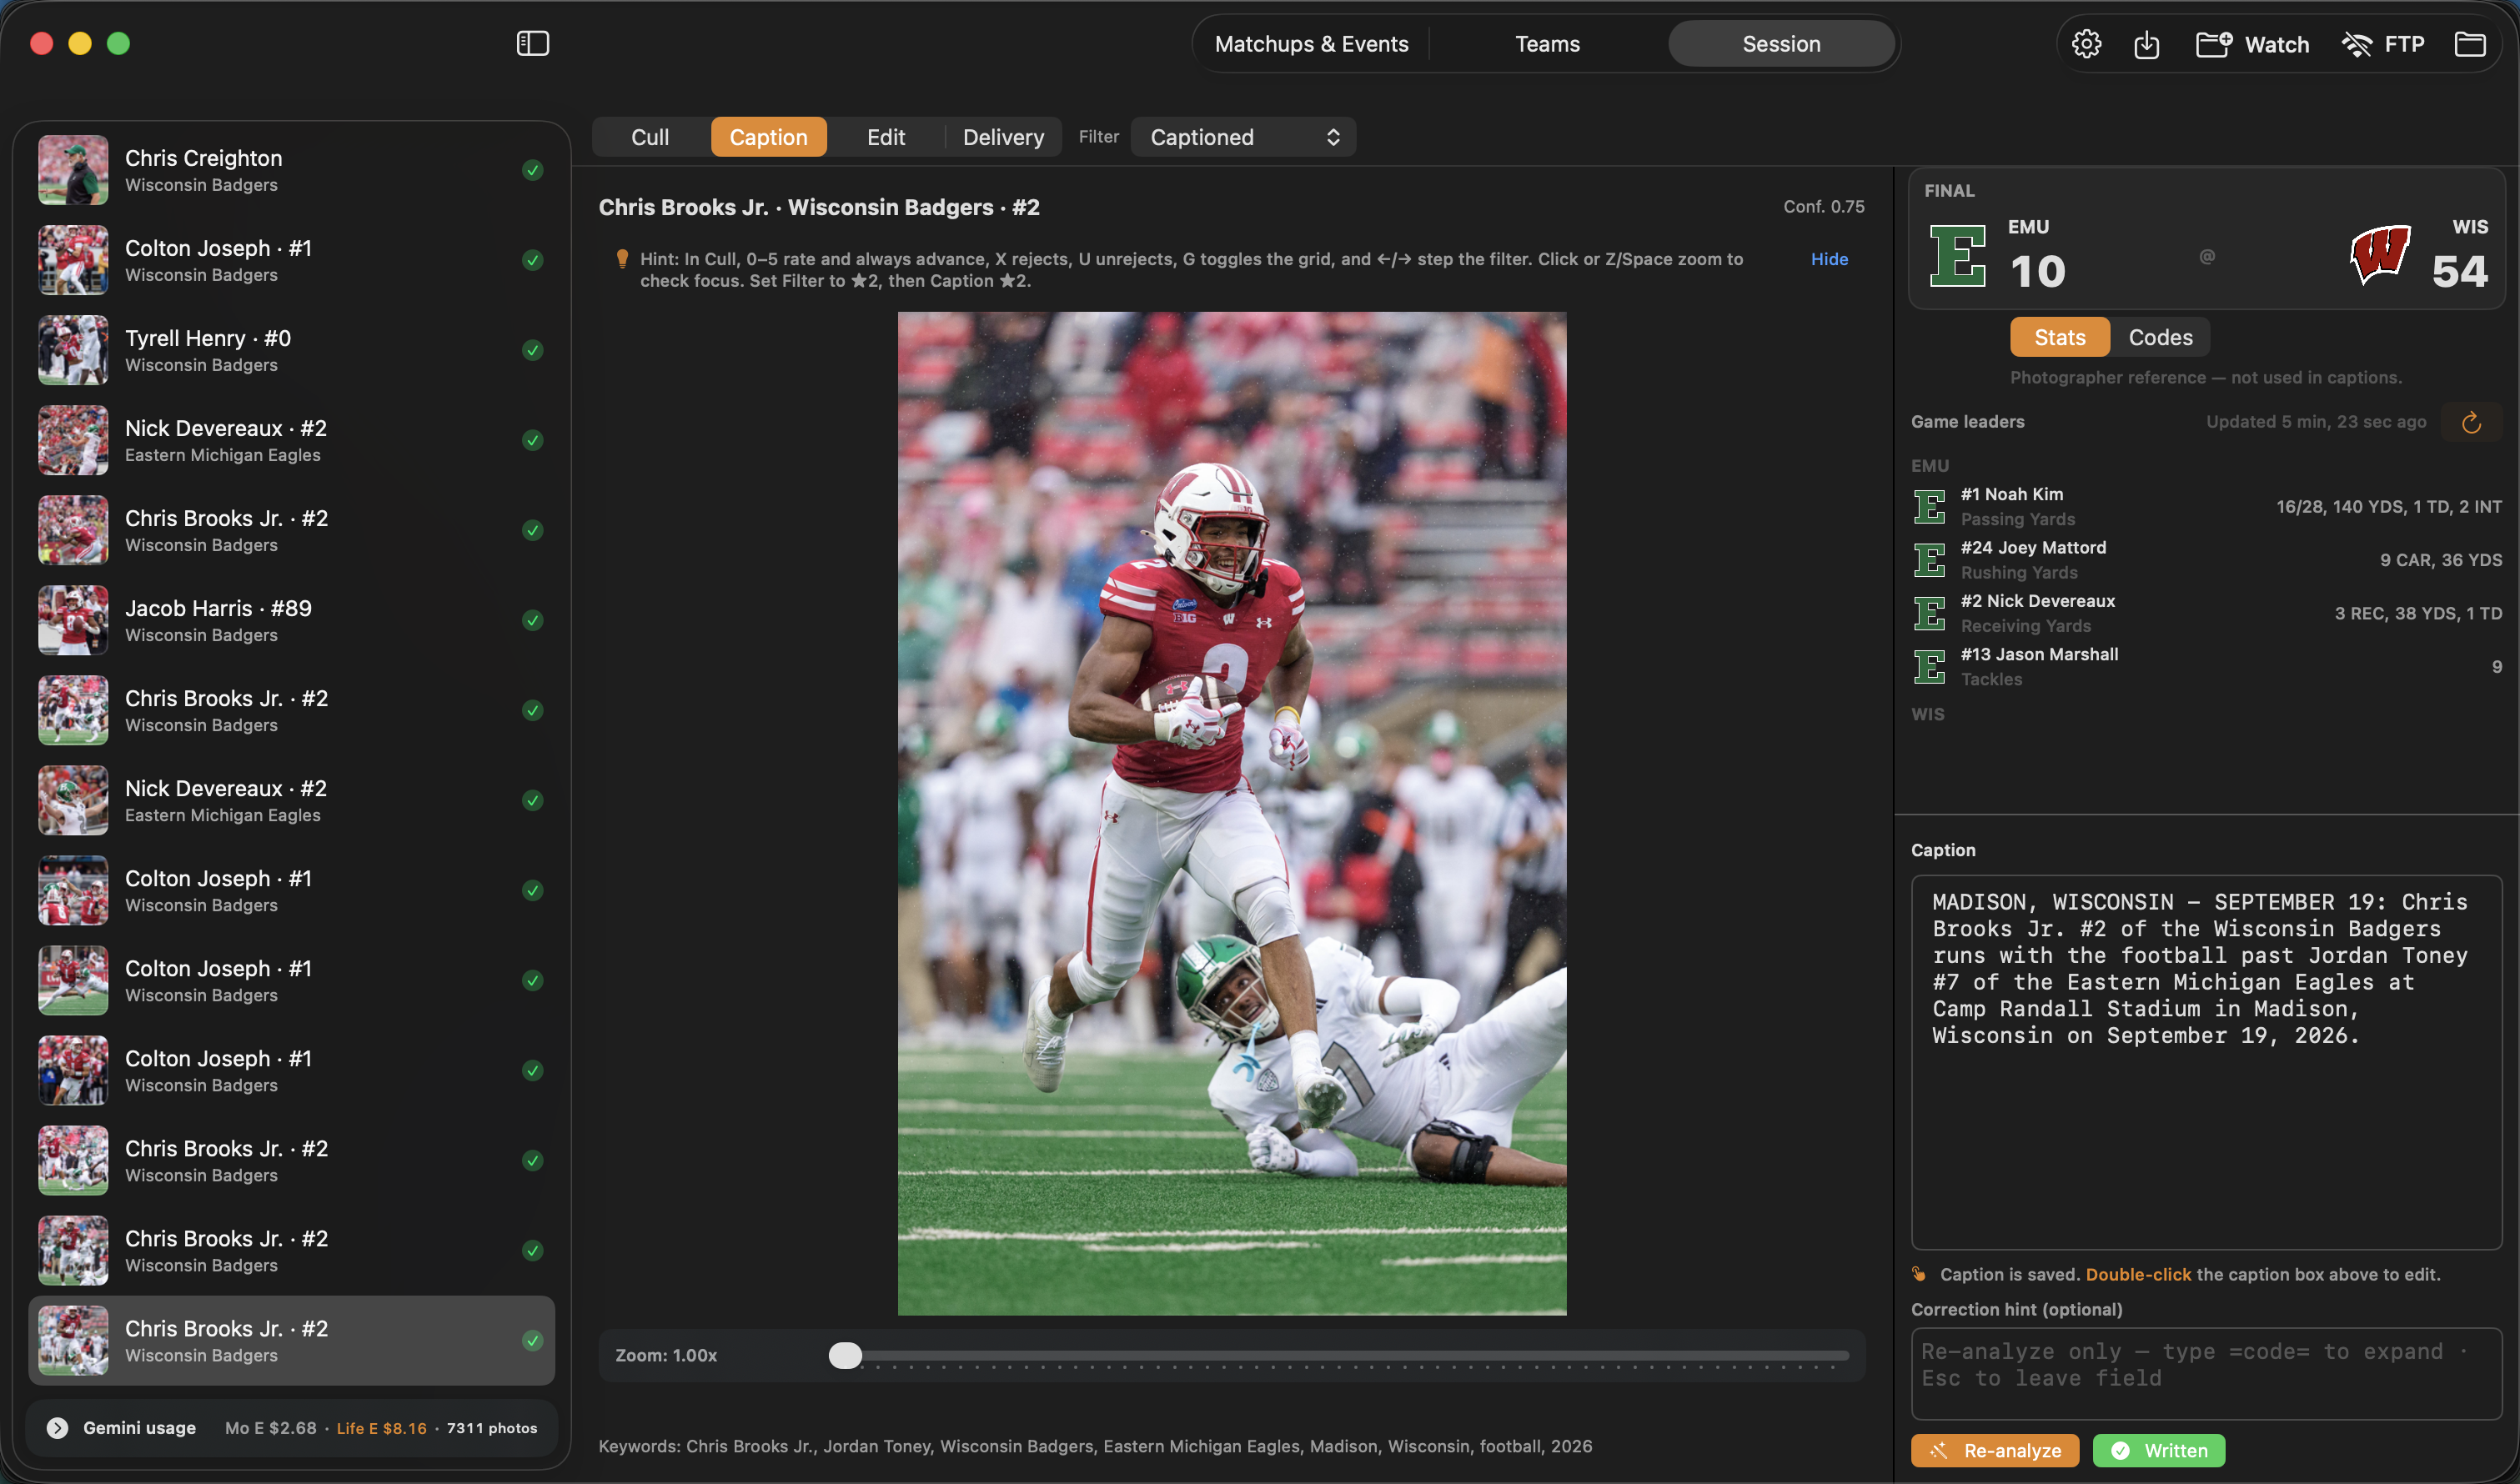The image size is (2520, 1484).
Task: Click the hint lightbulb icon
Action: click(622, 259)
